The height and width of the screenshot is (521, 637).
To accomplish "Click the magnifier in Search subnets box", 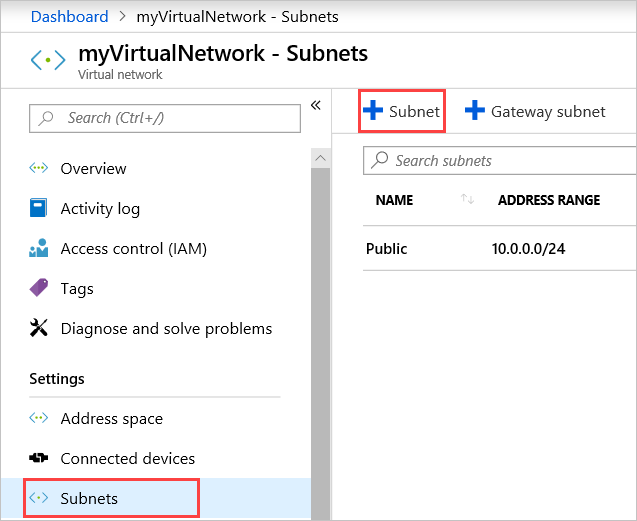I will click(x=380, y=160).
